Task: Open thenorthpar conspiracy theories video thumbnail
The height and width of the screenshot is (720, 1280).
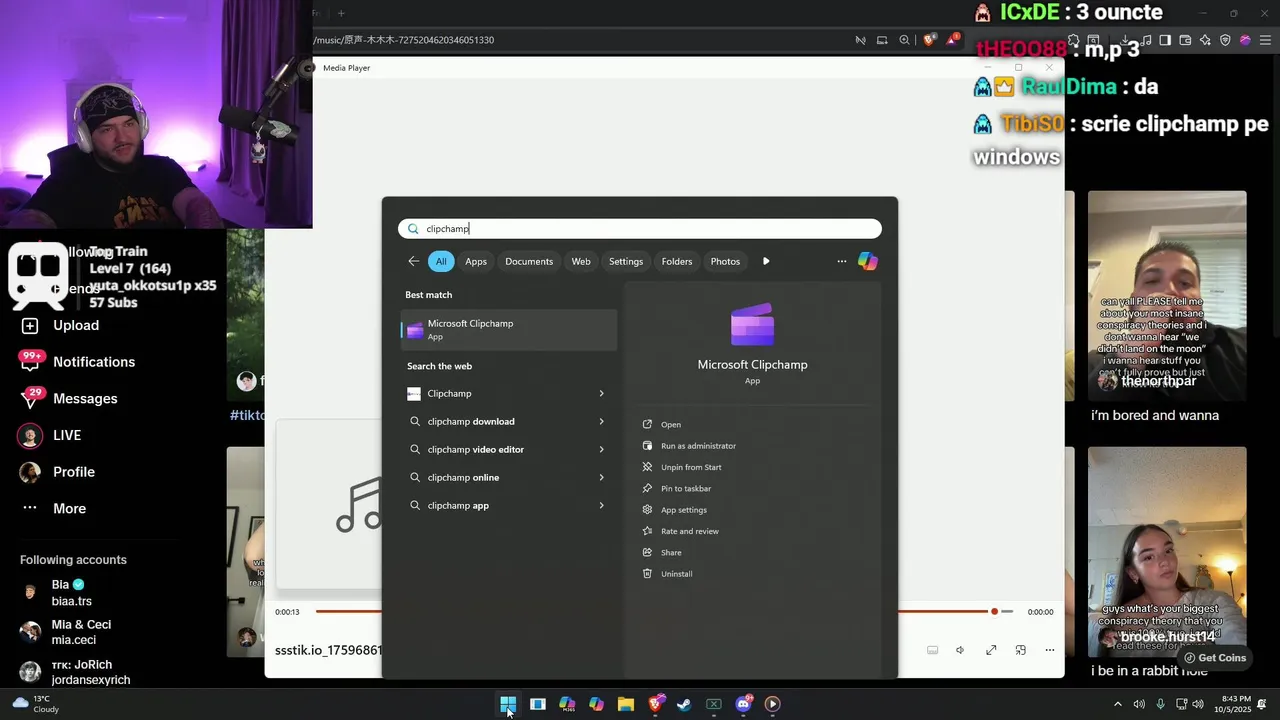Action: [1167, 295]
